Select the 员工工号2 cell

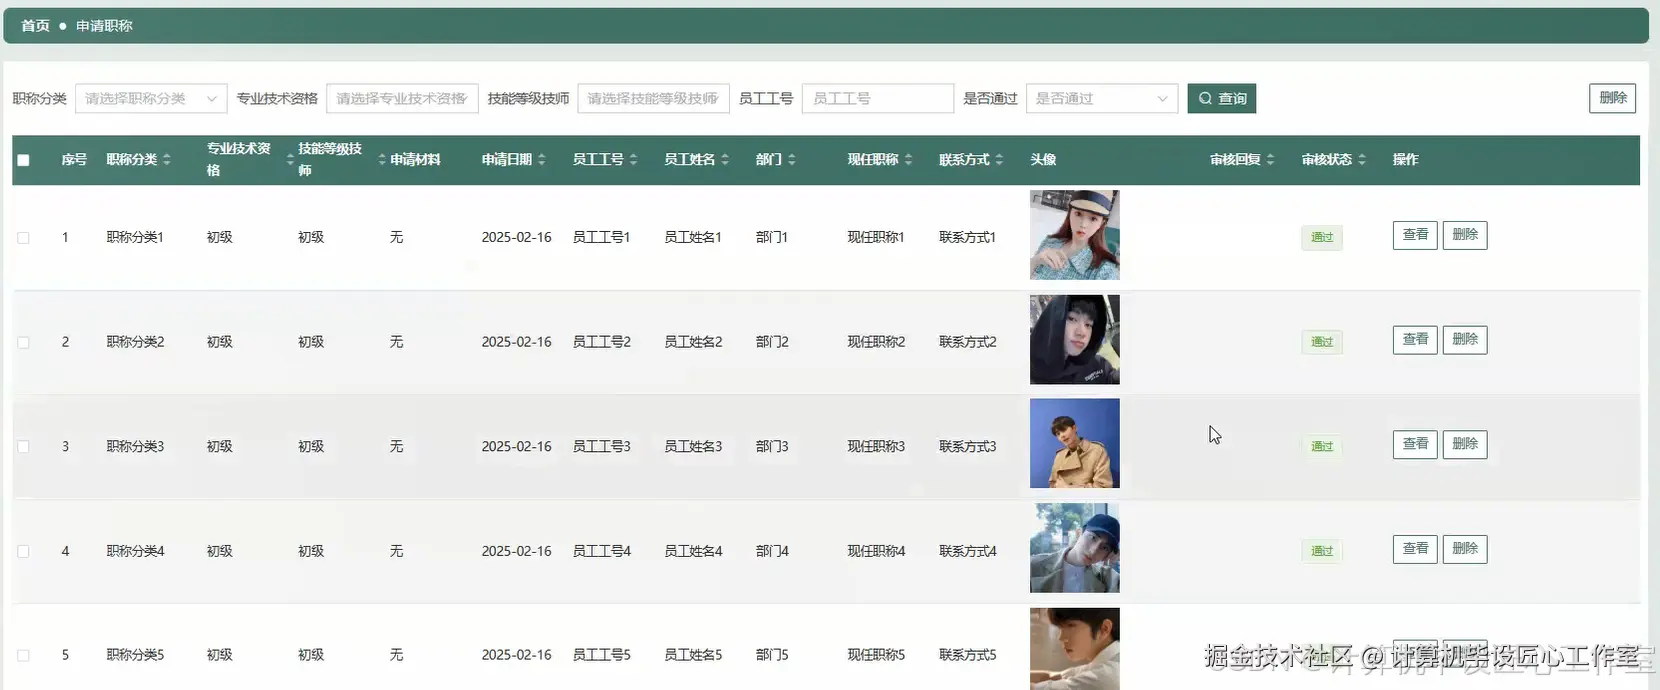[x=602, y=342]
